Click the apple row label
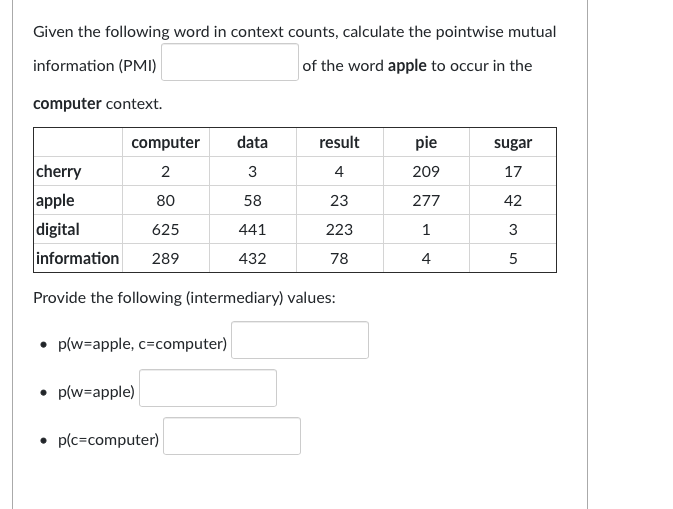 coord(55,200)
